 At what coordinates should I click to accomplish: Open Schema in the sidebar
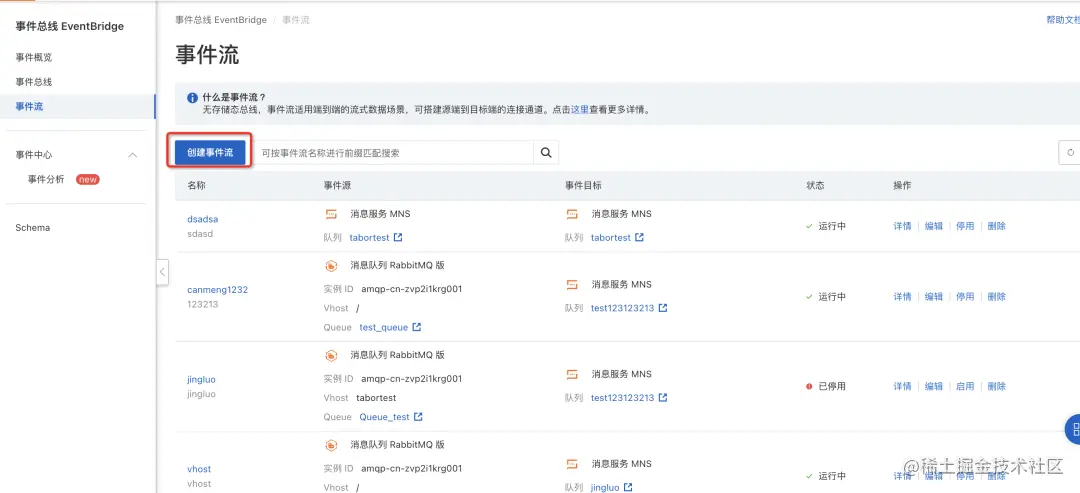pos(32,227)
